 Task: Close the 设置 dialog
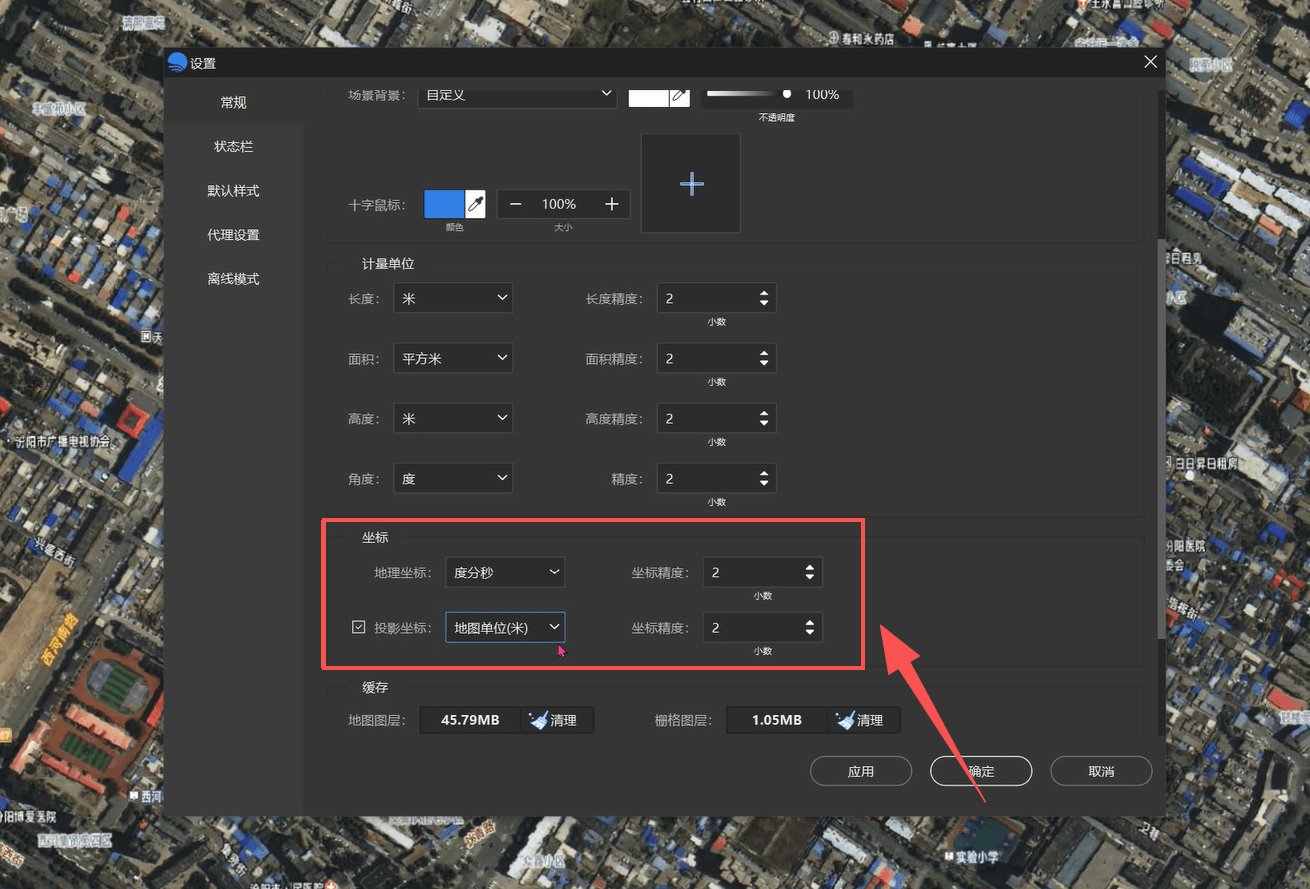1151,62
